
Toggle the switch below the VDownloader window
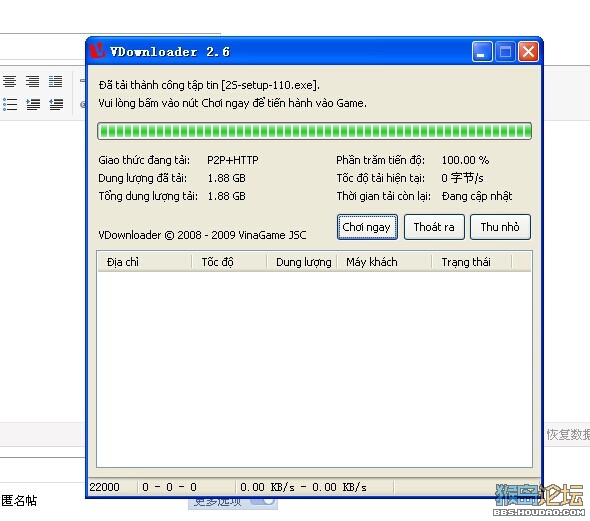pyautogui.click(x=263, y=502)
